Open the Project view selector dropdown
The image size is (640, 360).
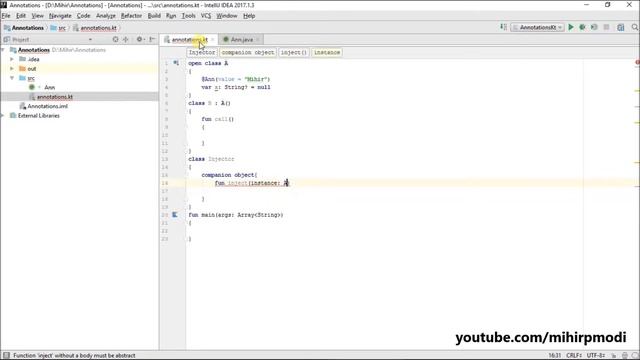tap(90, 40)
